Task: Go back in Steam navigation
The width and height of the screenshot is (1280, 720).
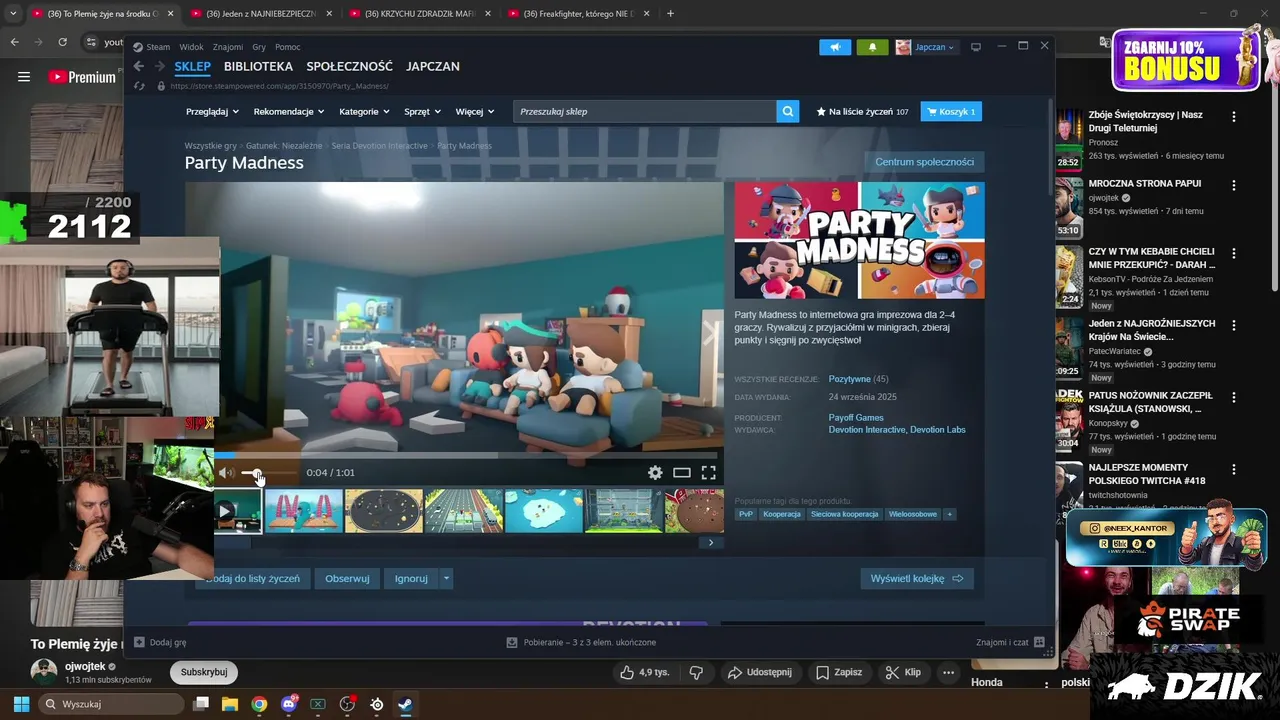Action: 138,66
